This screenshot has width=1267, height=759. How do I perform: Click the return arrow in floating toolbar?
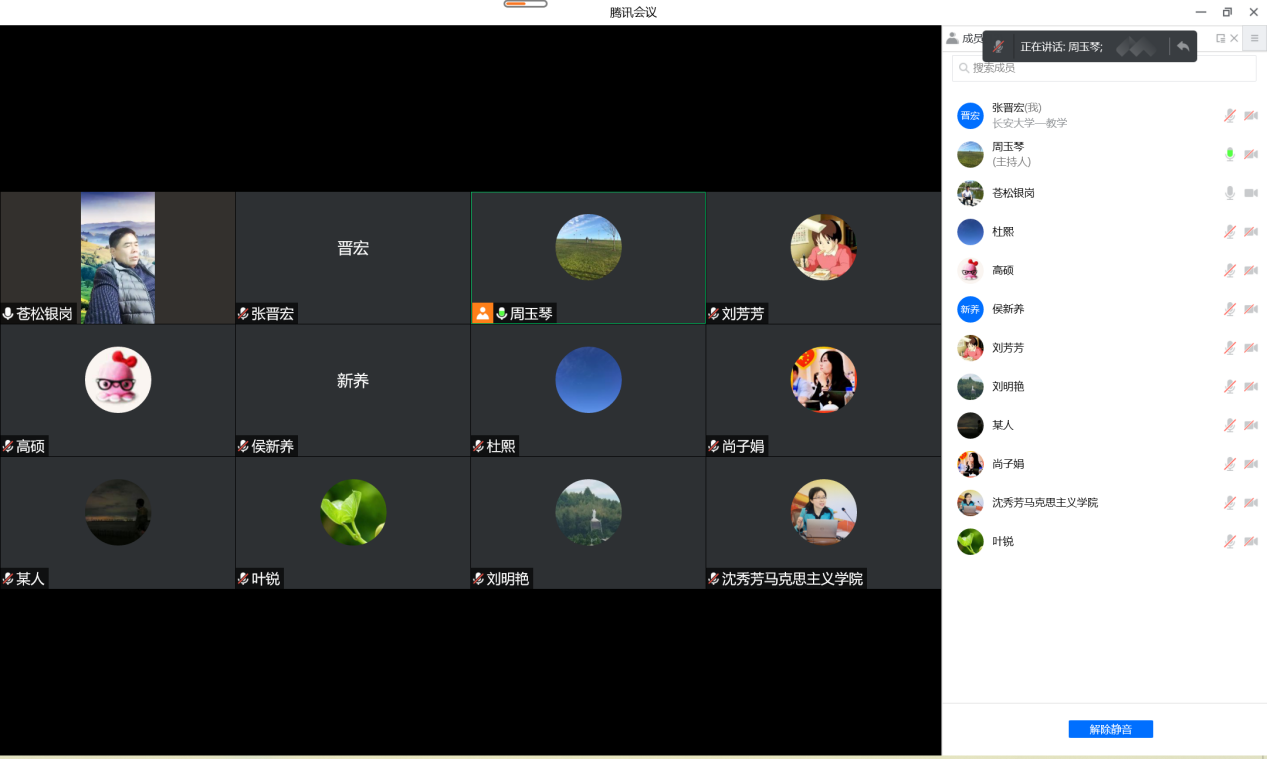pos(1183,46)
